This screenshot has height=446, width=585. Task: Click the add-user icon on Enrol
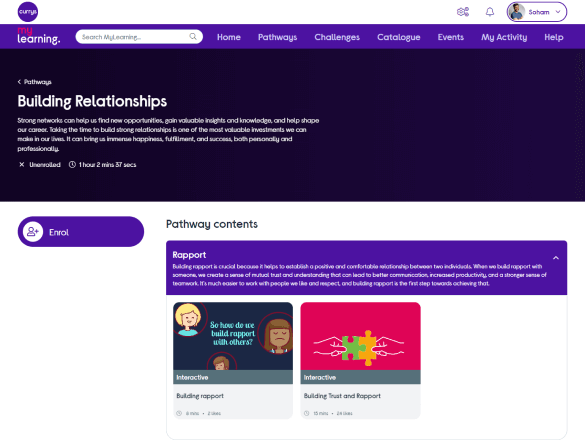click(x=33, y=232)
